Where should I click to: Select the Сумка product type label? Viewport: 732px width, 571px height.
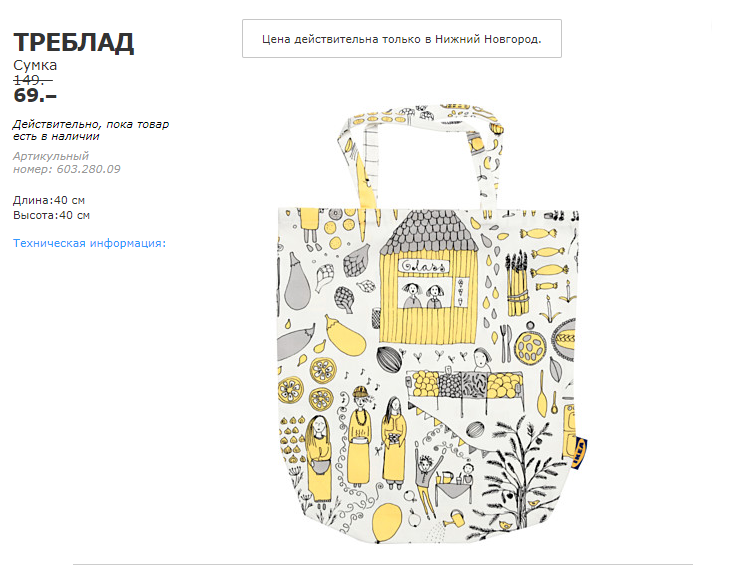35,65
